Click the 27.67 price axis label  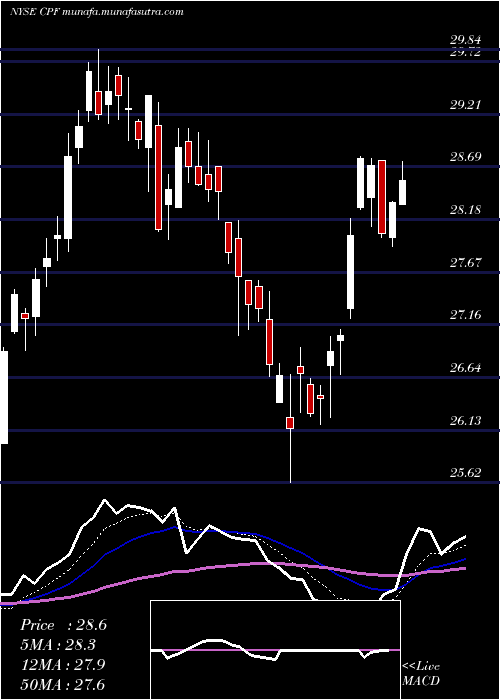[x=465, y=262]
